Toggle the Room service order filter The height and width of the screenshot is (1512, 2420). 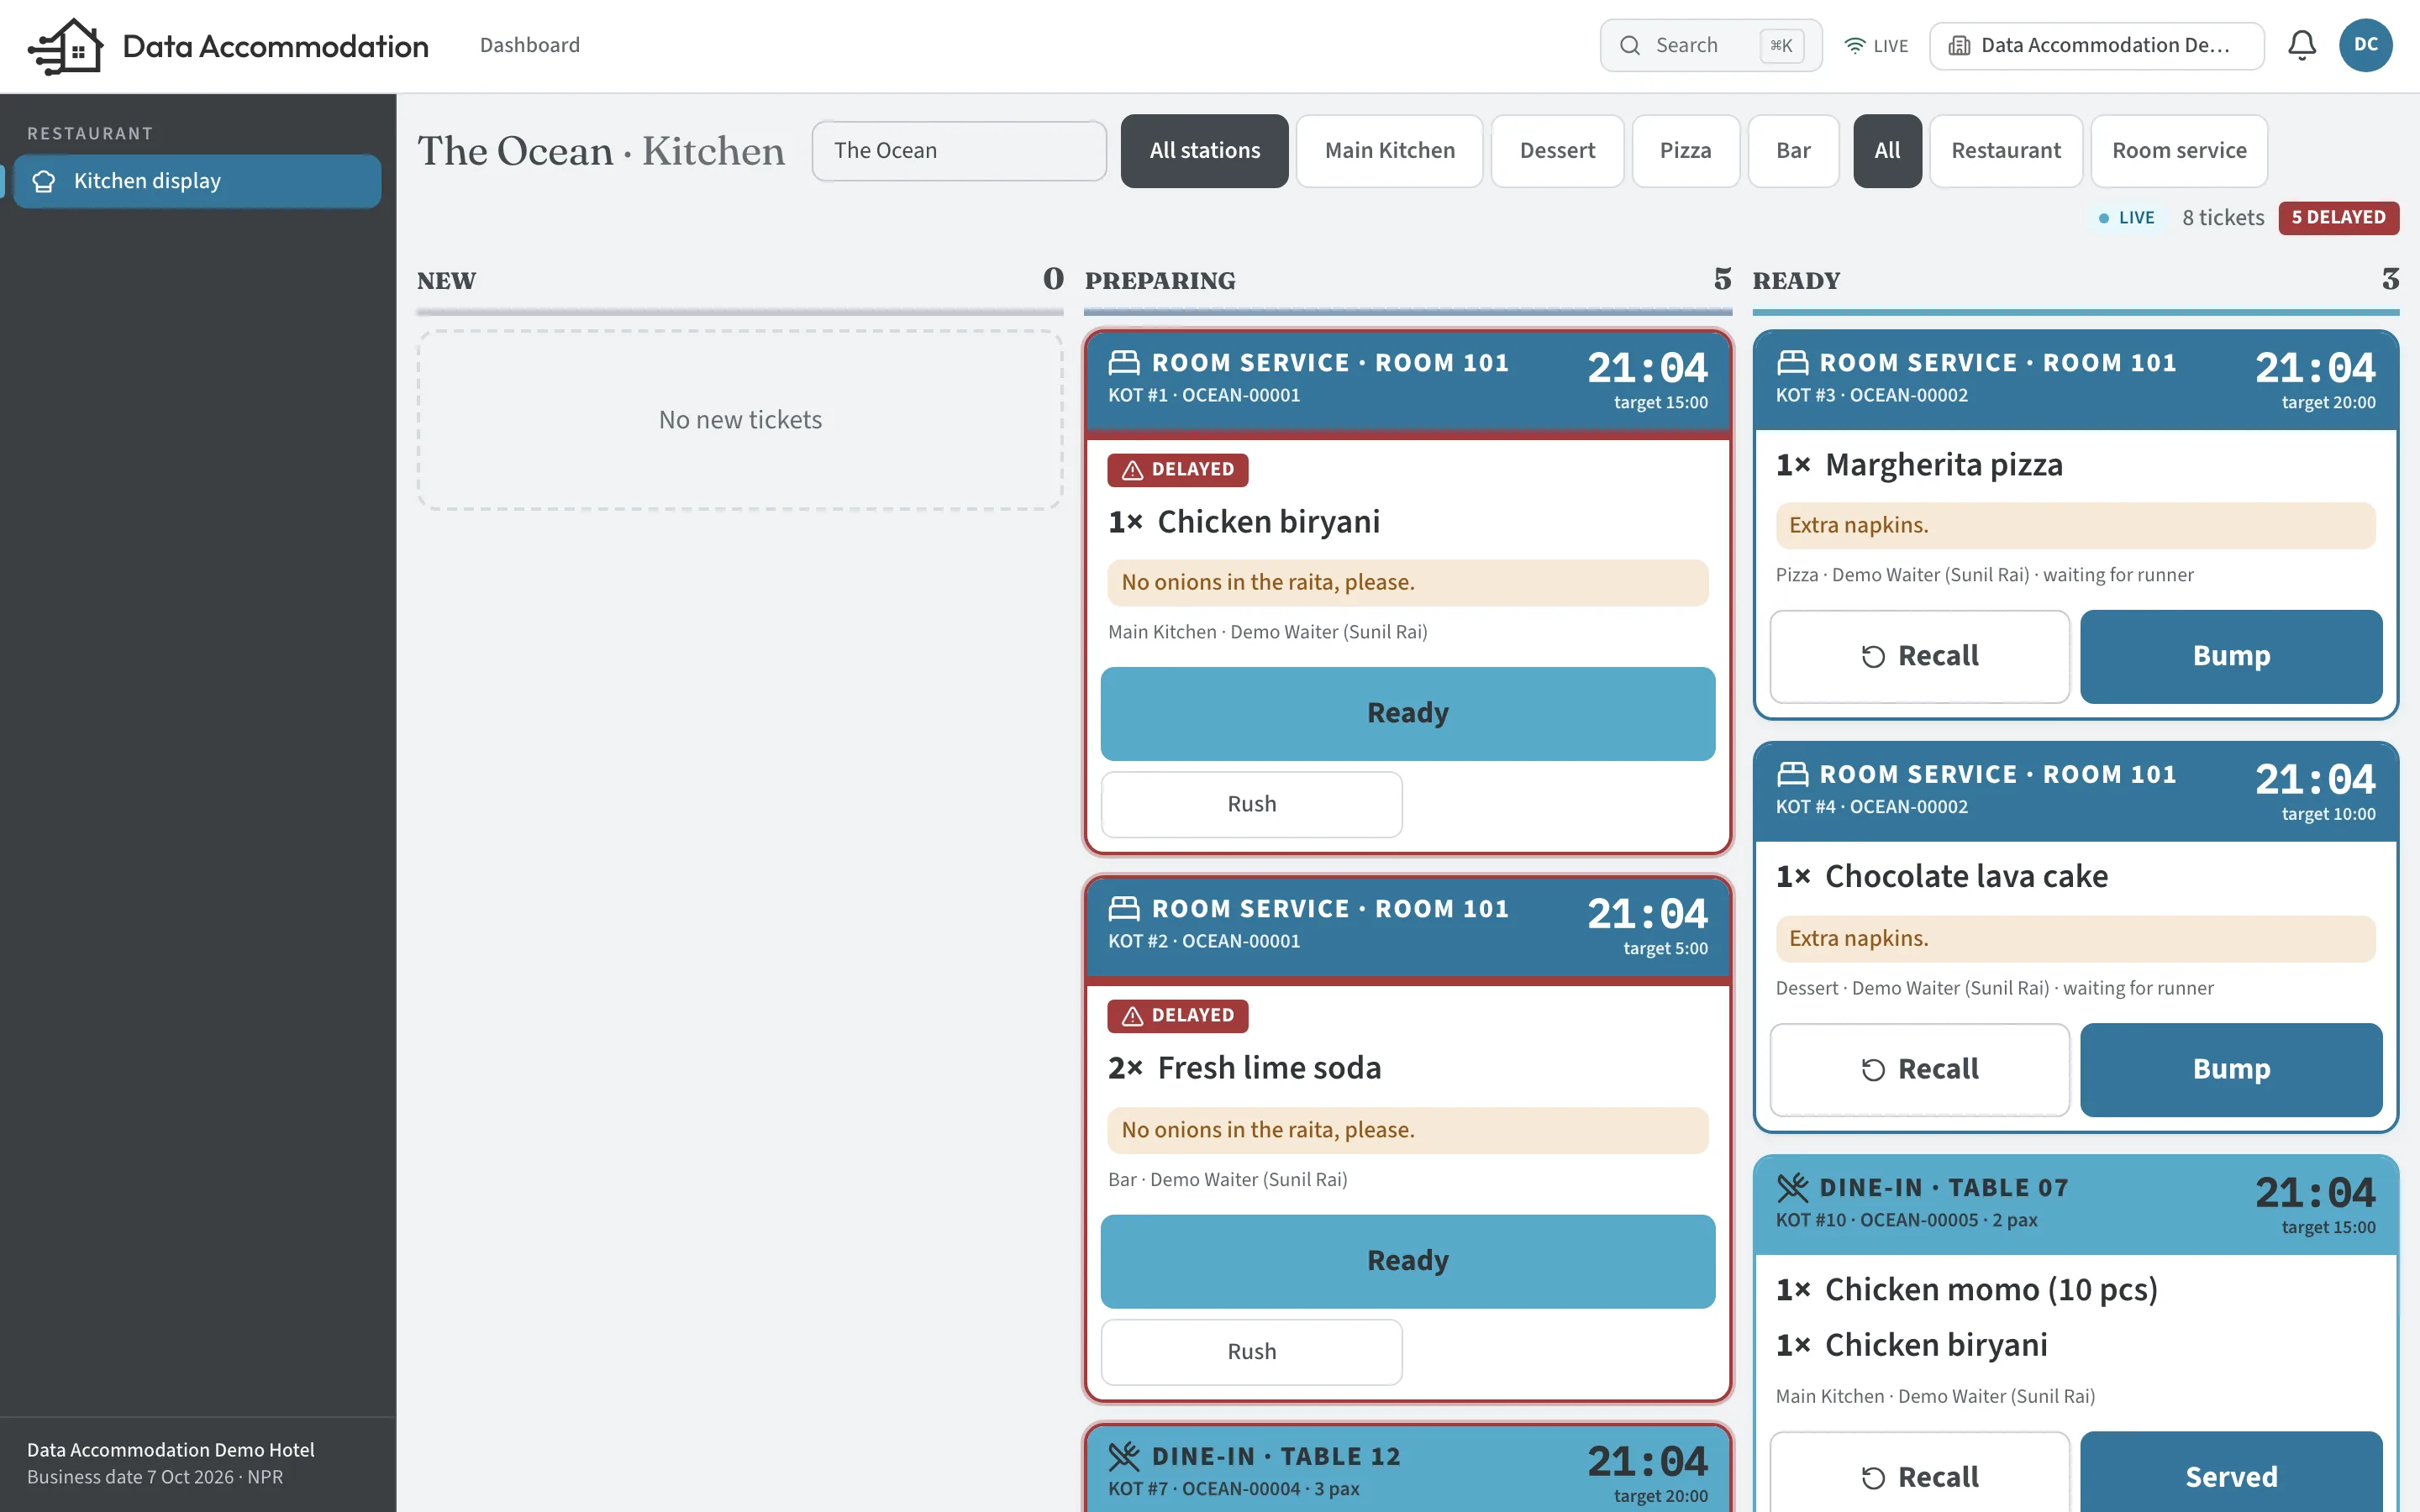click(2178, 151)
